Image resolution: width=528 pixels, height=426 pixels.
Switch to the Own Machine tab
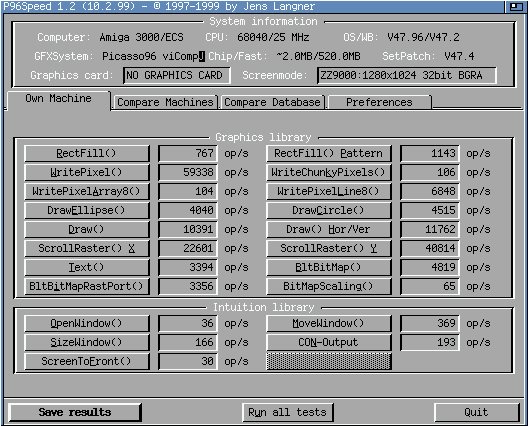[x=58, y=99]
